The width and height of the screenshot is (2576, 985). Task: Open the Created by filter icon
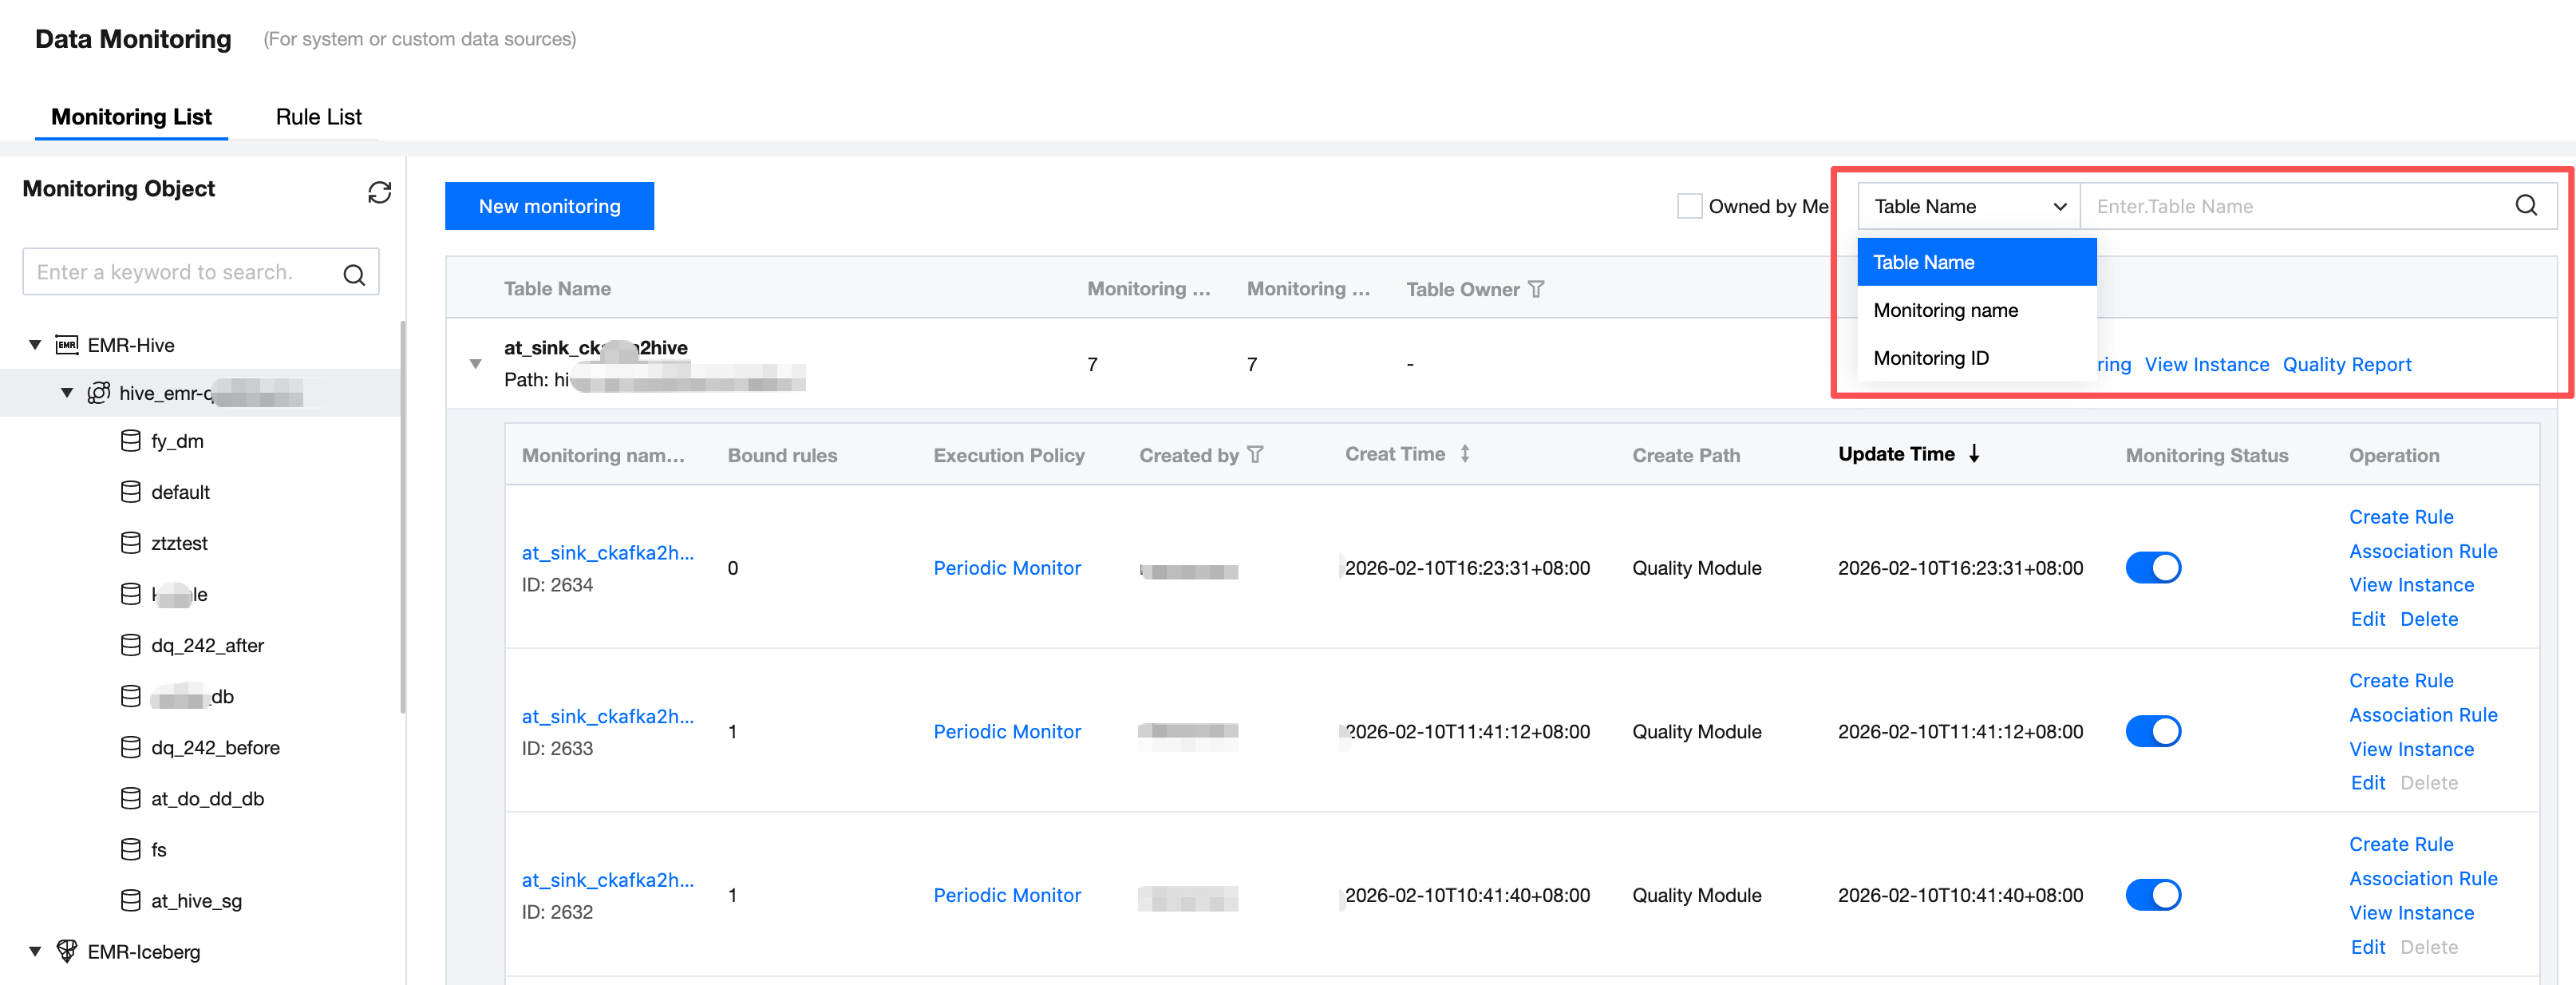point(1256,455)
